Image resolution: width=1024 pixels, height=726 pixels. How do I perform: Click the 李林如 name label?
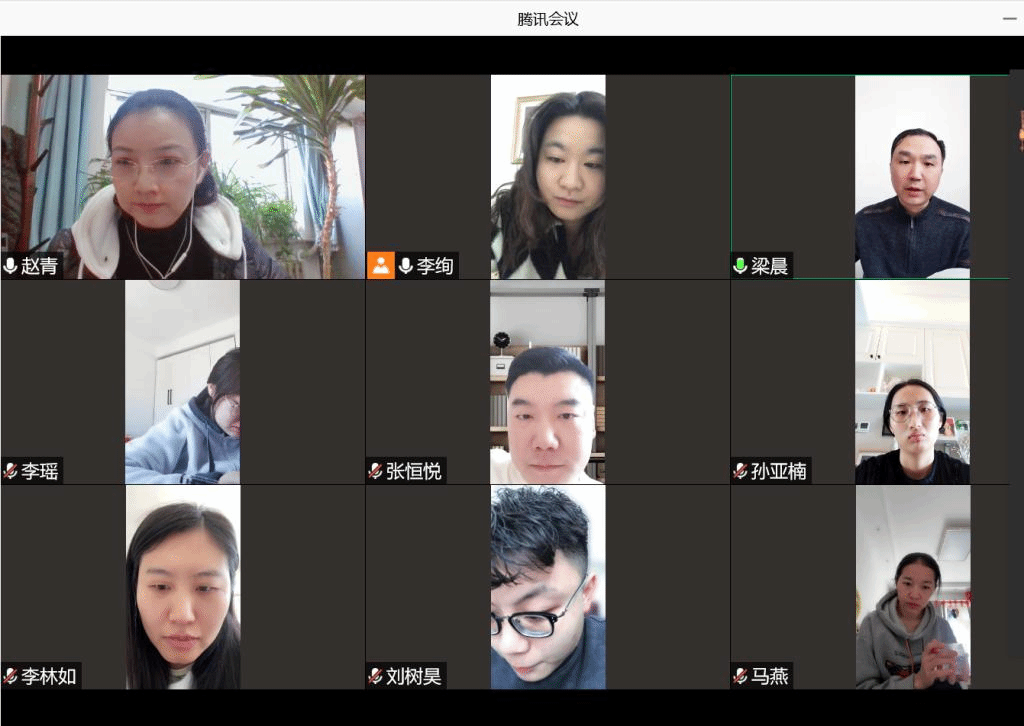(x=49, y=676)
